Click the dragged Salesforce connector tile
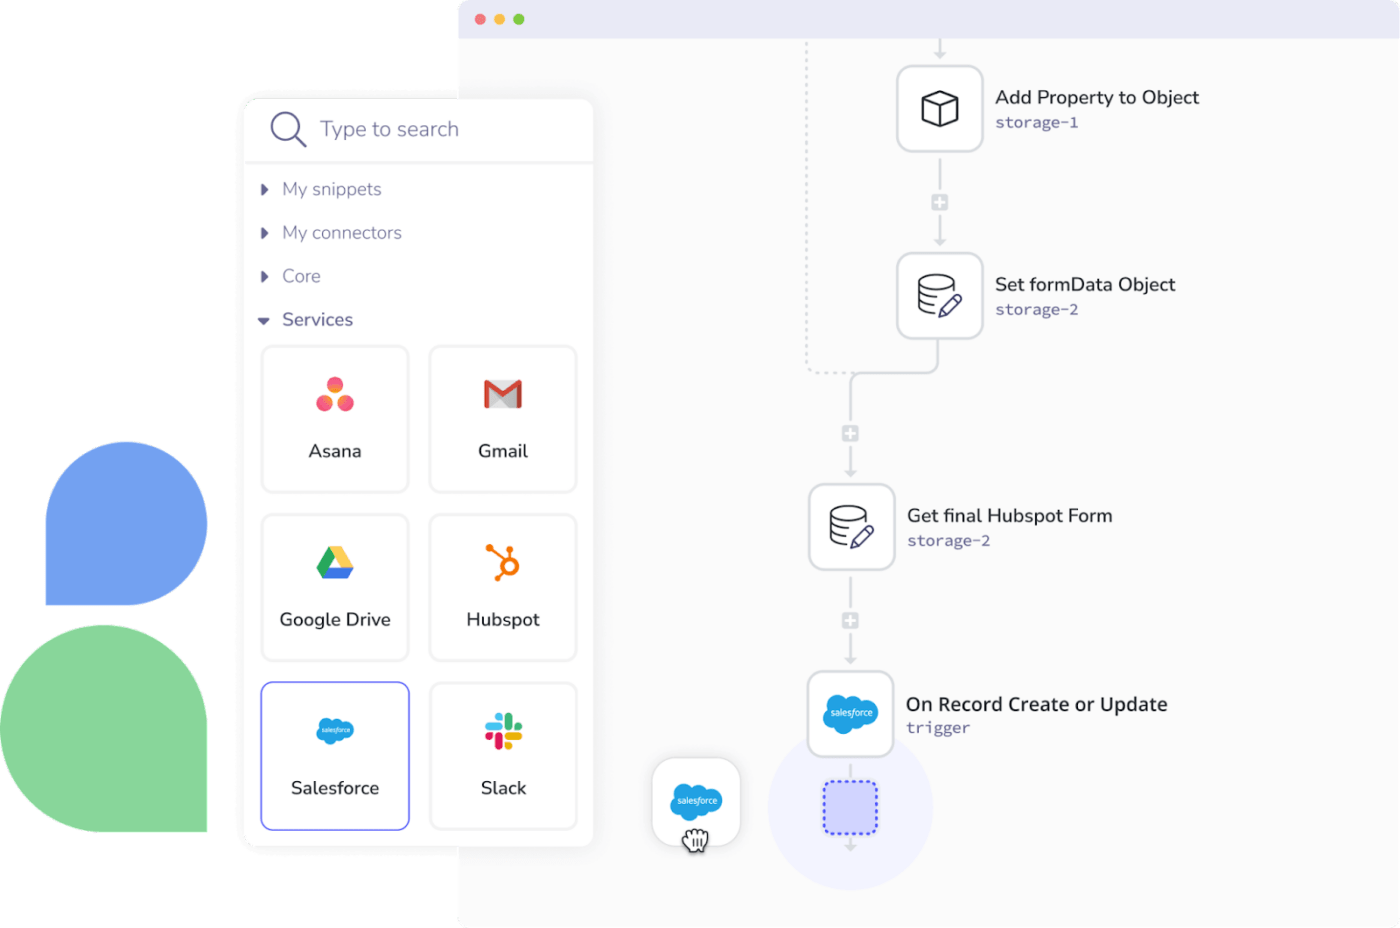Viewport: 1400px width, 928px height. (696, 802)
